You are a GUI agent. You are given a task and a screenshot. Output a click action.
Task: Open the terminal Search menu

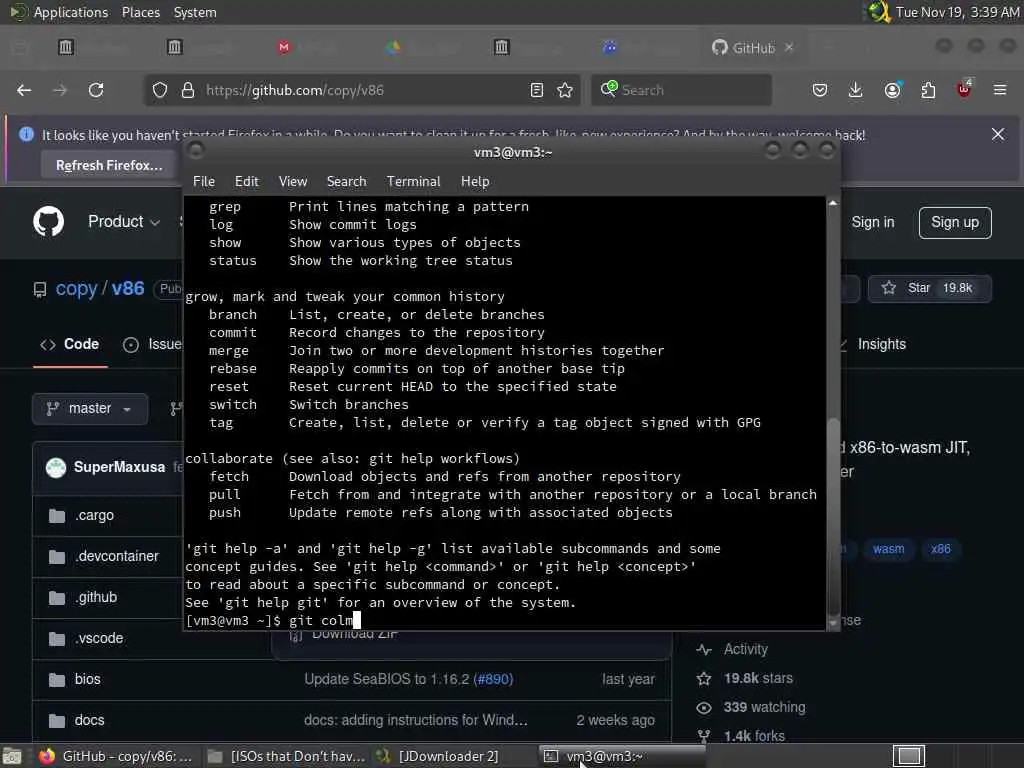click(346, 182)
